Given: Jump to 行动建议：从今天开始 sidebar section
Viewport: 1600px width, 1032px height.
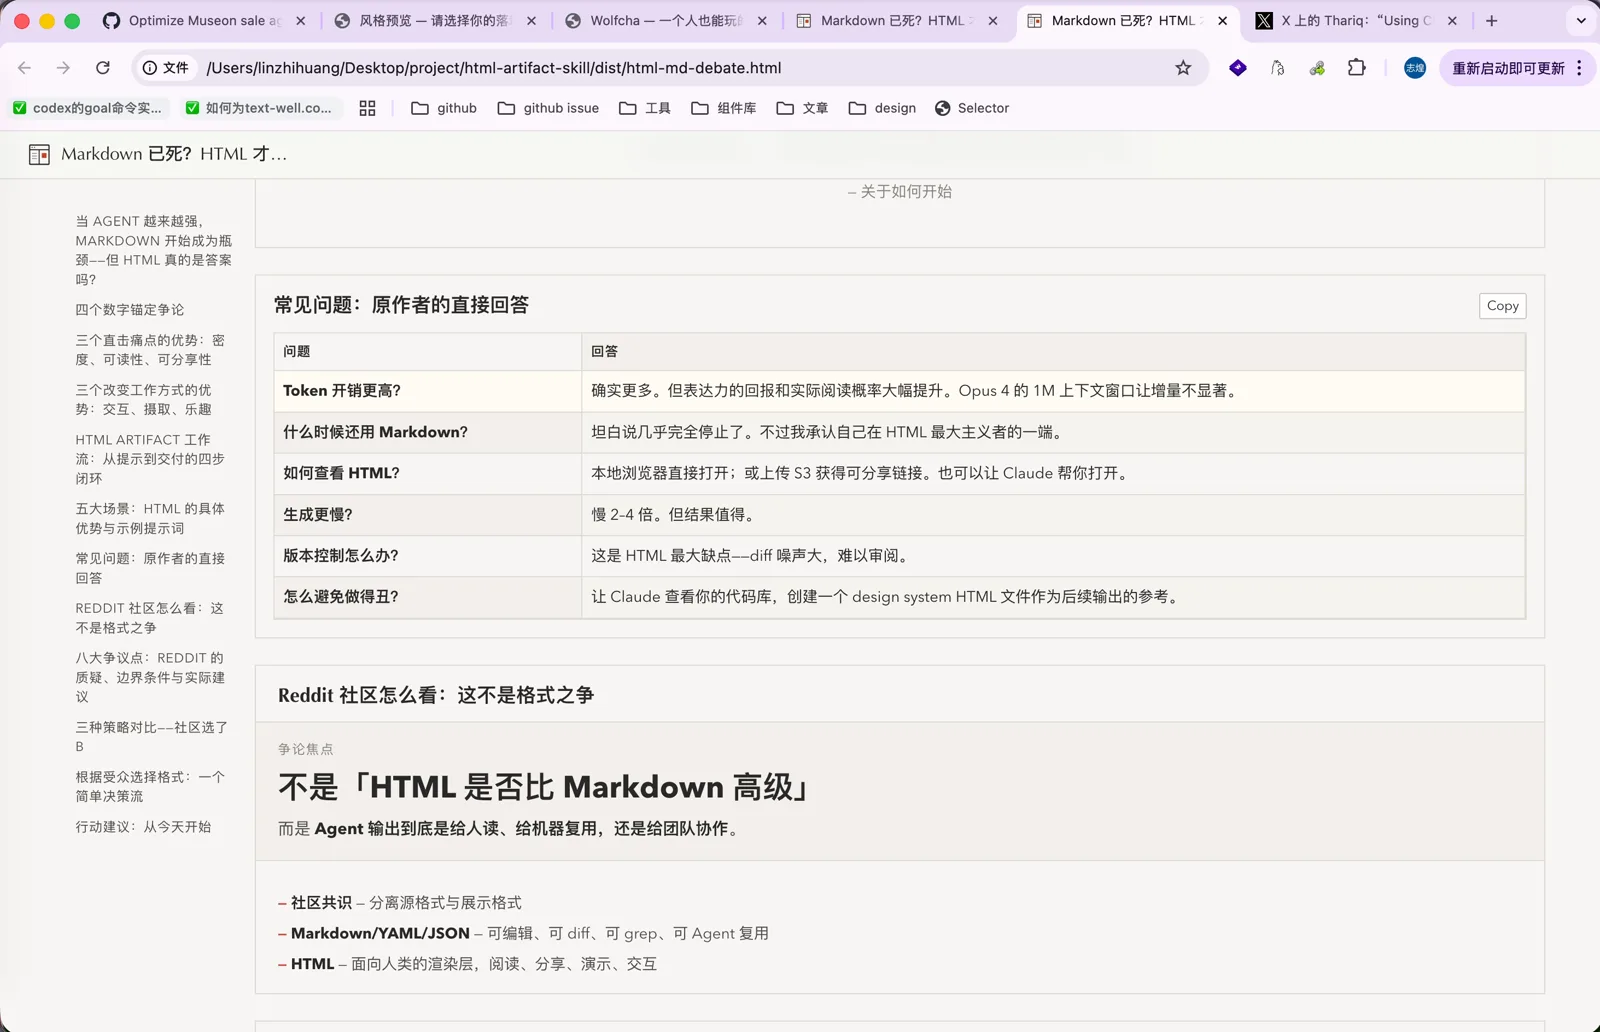Looking at the screenshot, I should pos(143,827).
